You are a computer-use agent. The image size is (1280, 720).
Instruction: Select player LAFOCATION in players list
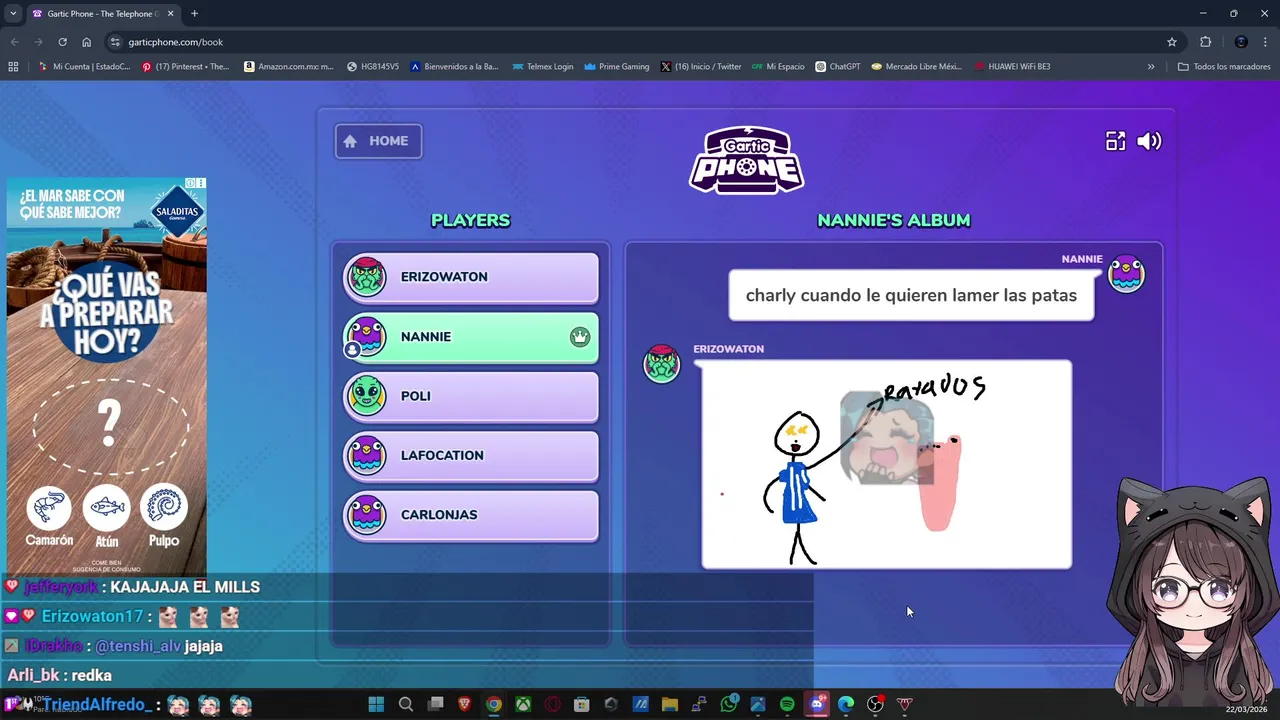click(471, 455)
